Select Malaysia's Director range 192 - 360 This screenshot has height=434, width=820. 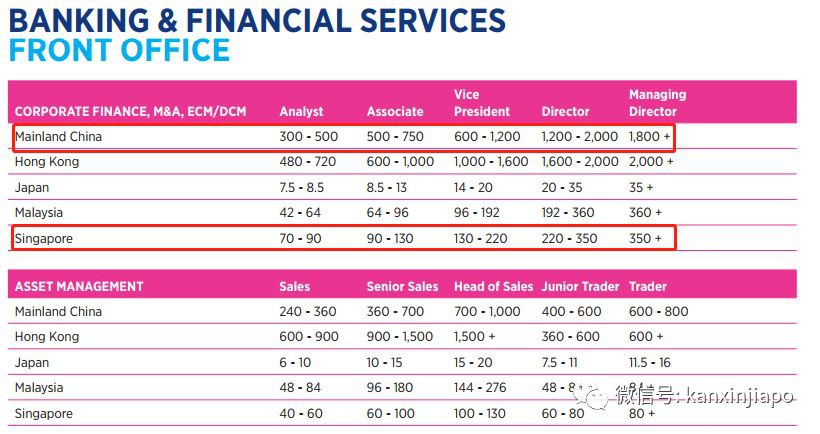568,213
